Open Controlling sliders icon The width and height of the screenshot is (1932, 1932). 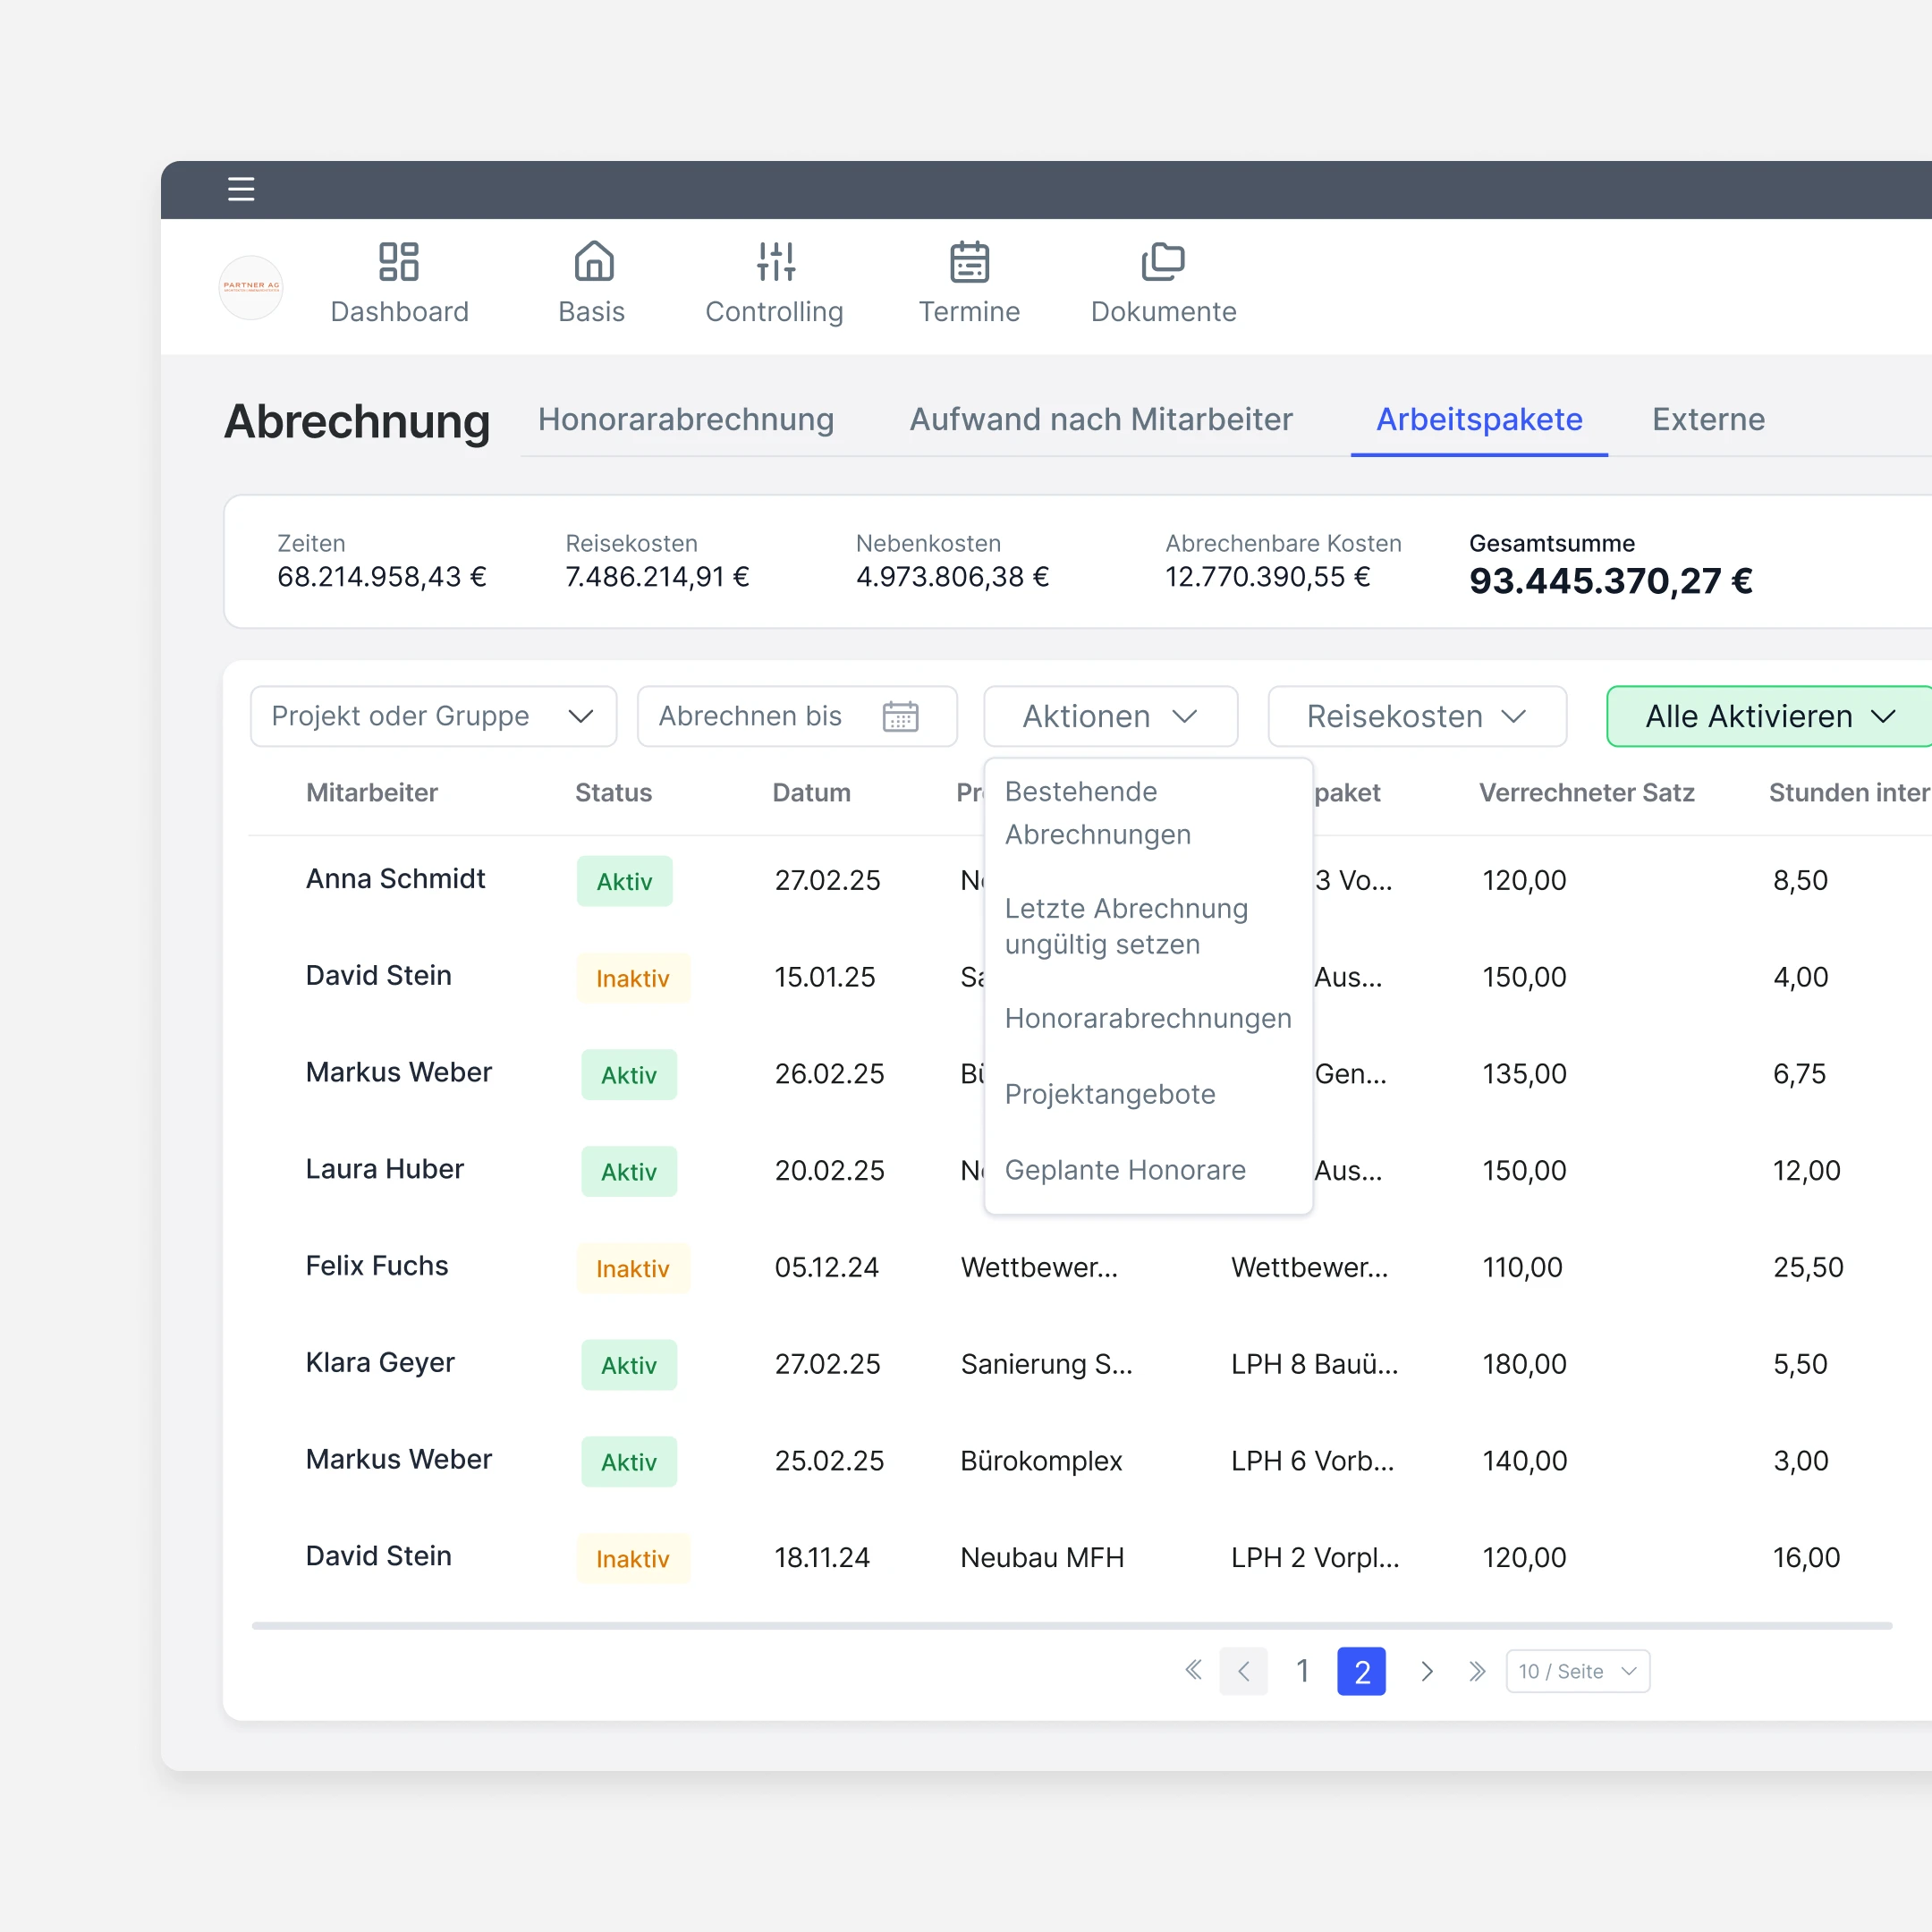click(x=775, y=262)
